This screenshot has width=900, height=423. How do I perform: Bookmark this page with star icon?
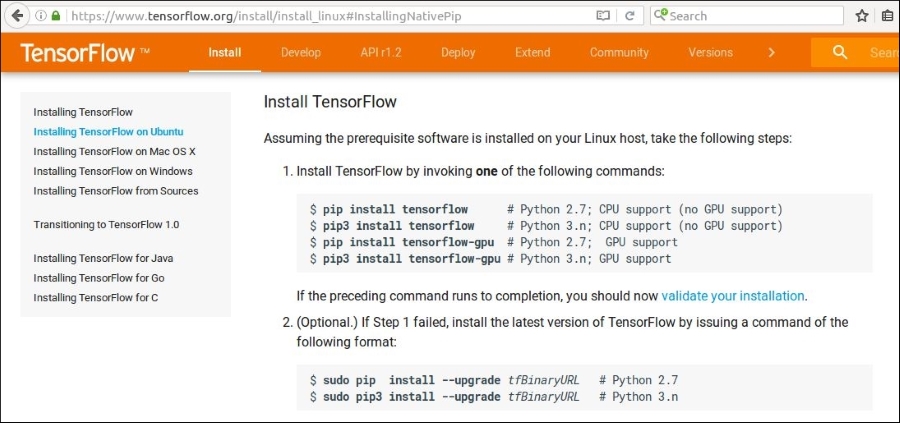pyautogui.click(x=862, y=16)
